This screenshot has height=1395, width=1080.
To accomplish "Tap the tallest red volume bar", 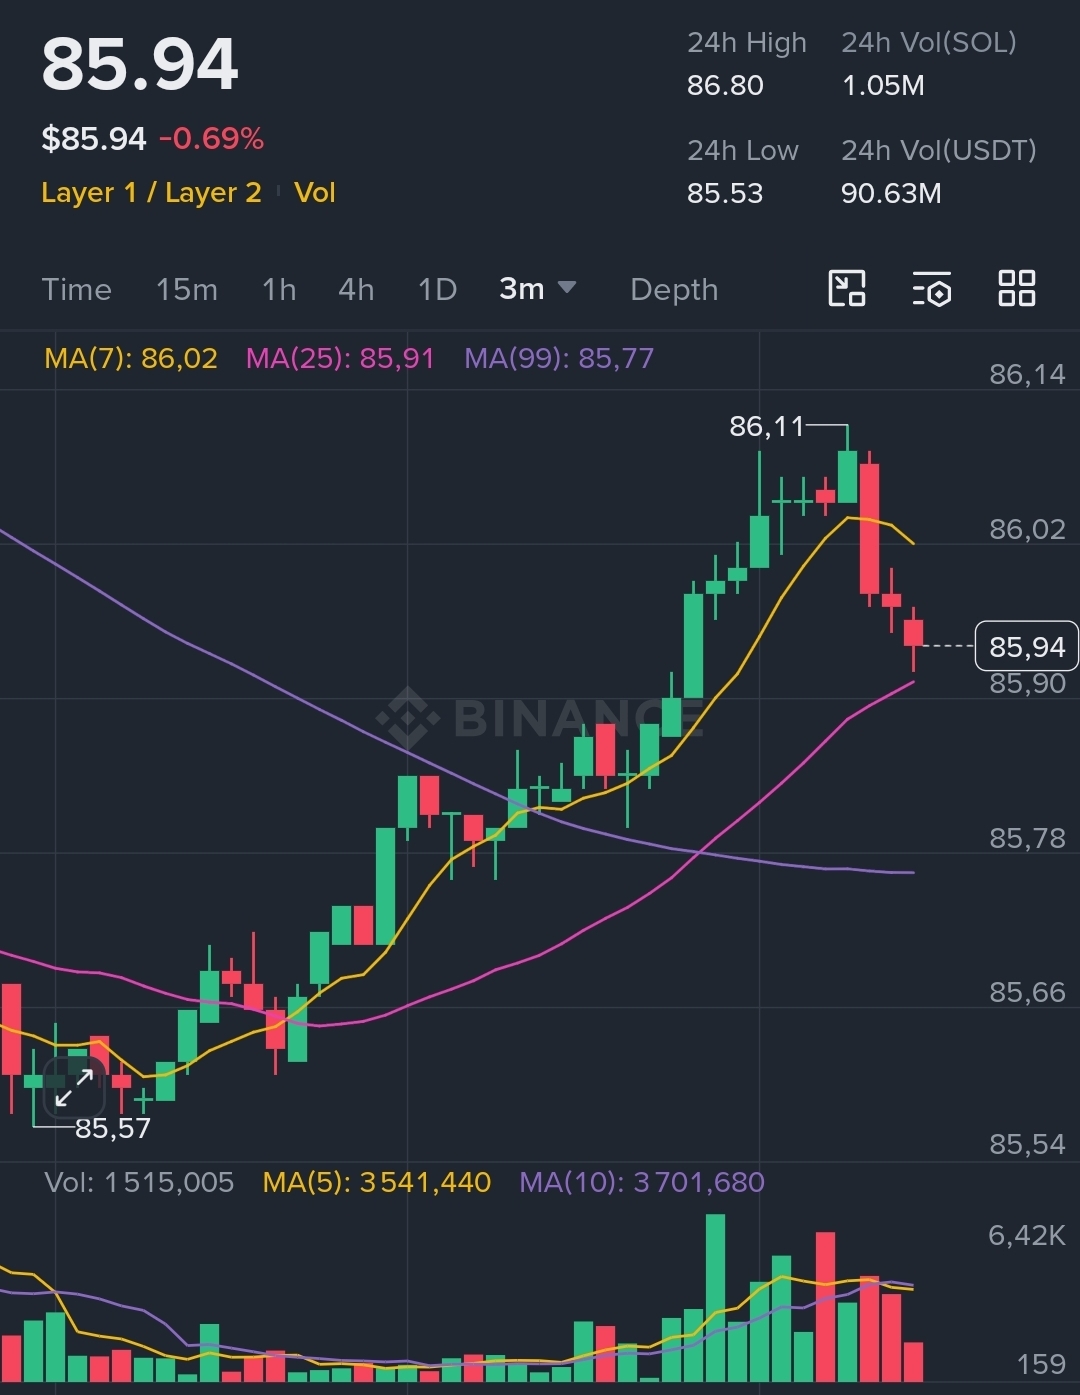I will click(x=825, y=1307).
